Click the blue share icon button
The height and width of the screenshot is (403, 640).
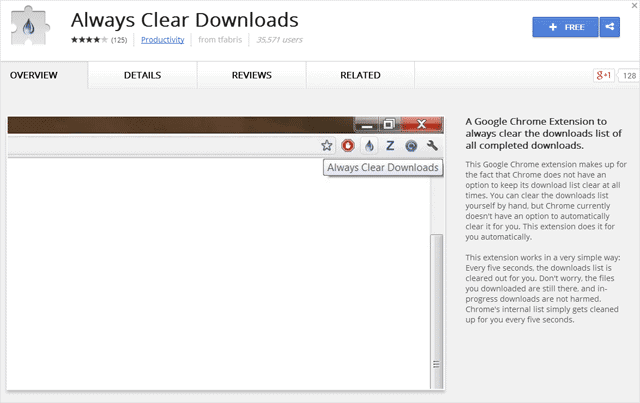[609, 28]
